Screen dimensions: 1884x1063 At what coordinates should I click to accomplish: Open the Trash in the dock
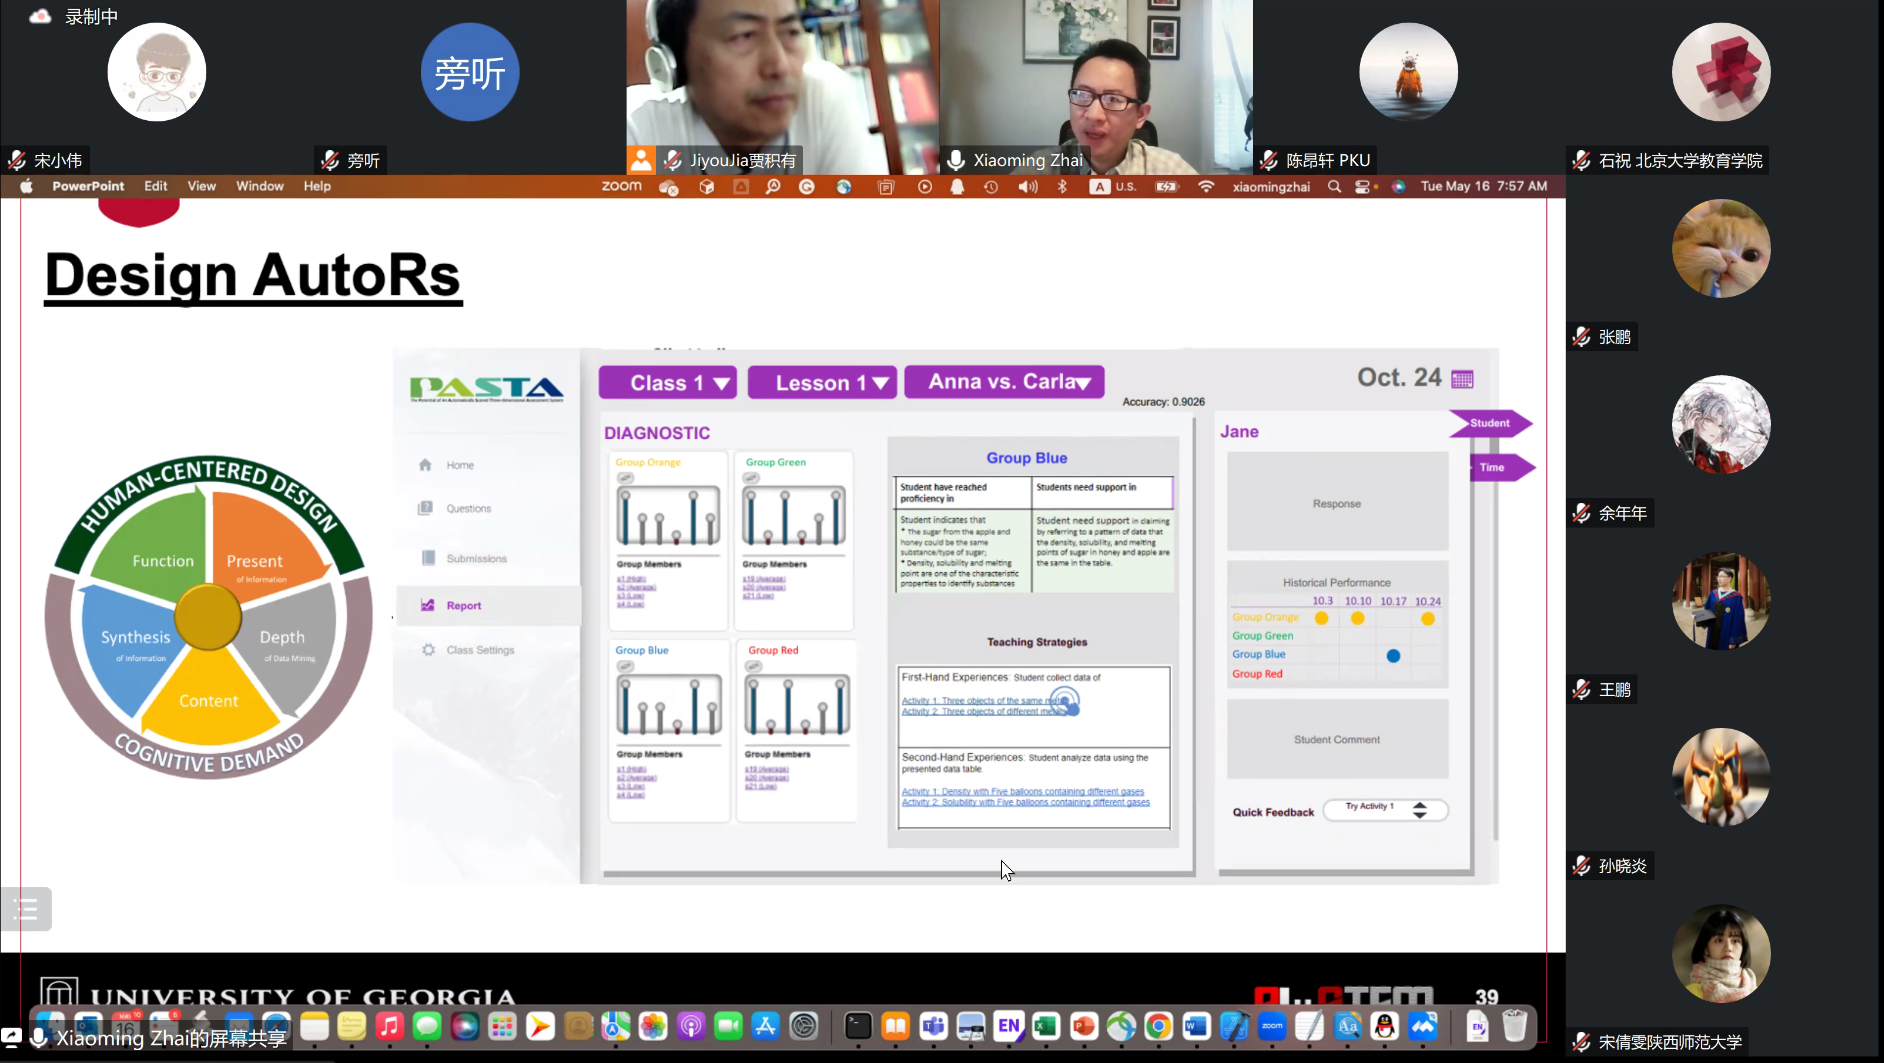click(x=1515, y=1026)
